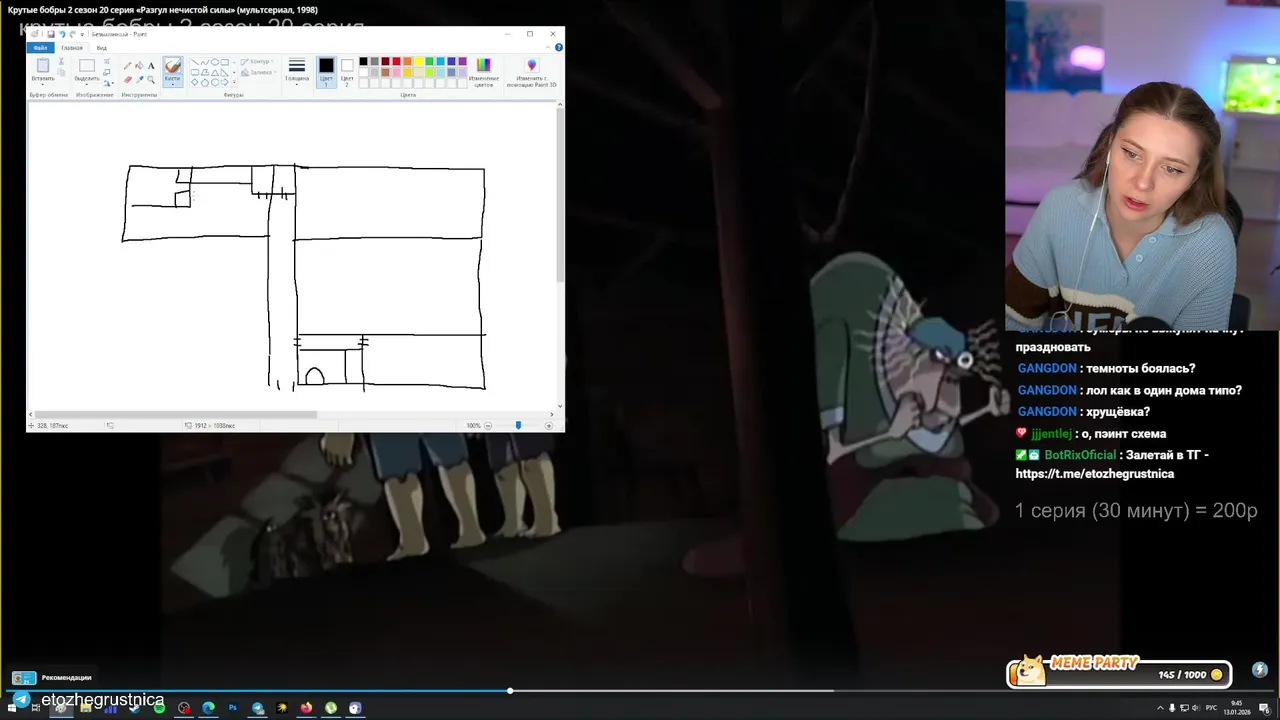This screenshot has height=720, width=1280.
Task: Pick the red swatch in Paint palette
Action: click(397, 61)
